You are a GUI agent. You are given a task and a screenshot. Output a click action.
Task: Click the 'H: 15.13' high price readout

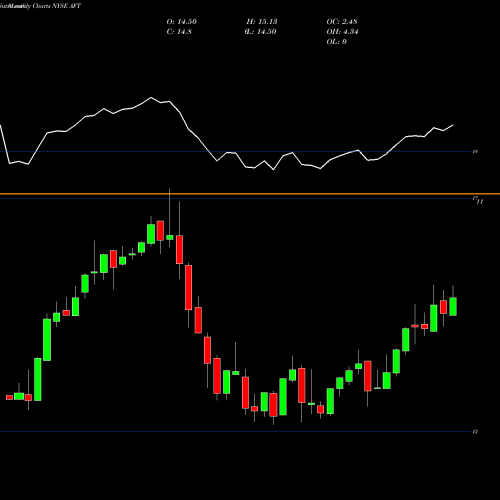click(262, 22)
